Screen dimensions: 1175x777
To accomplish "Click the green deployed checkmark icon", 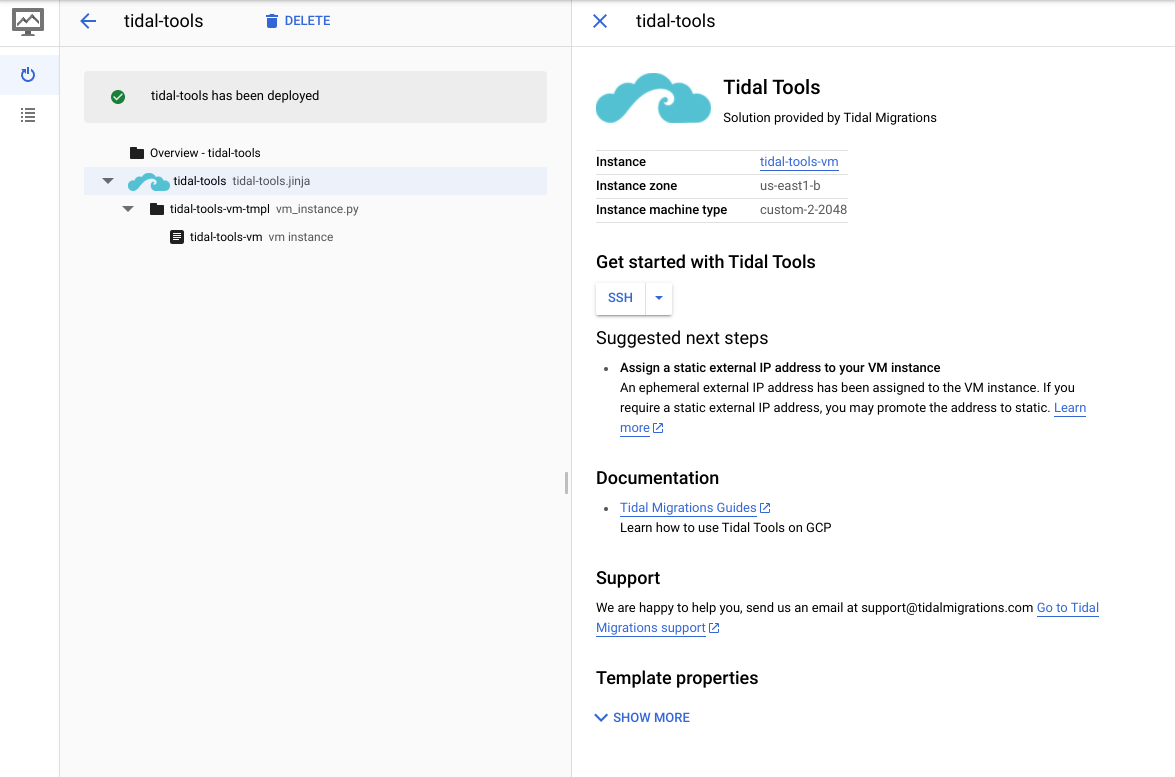I will pos(118,97).
